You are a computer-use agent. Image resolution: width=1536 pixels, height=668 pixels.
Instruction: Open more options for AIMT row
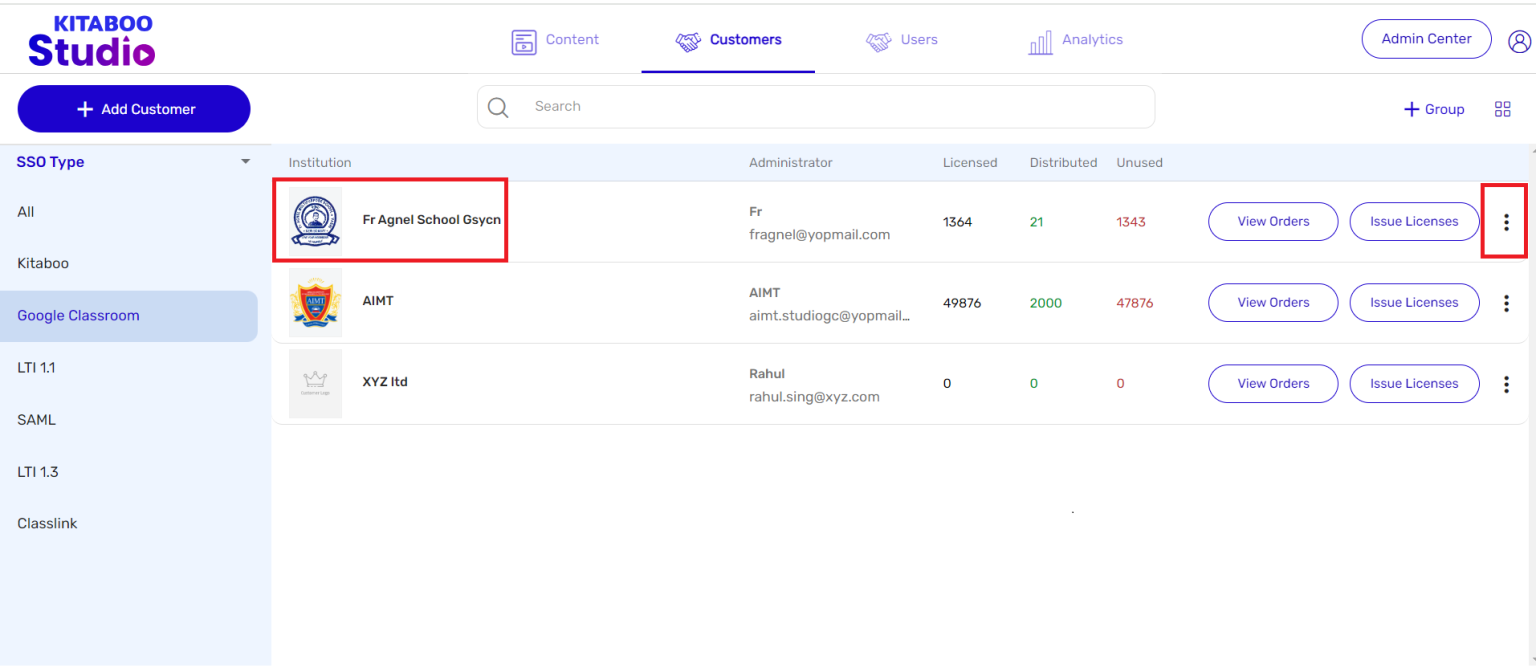pyautogui.click(x=1506, y=303)
